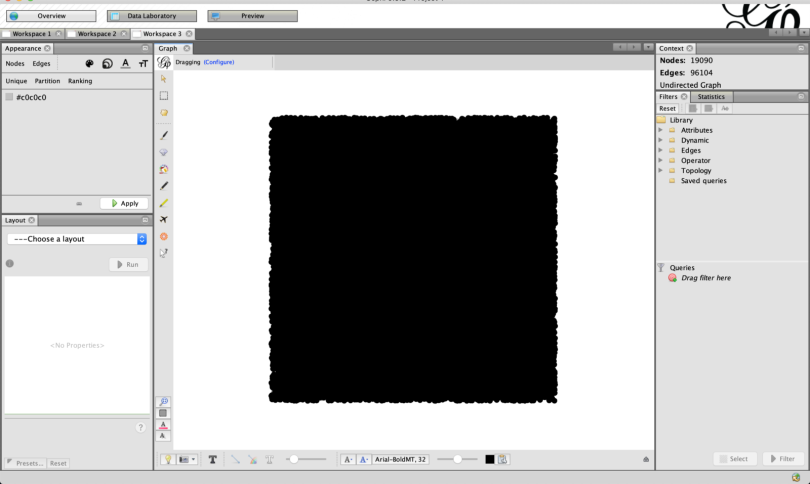
Task: Toggle show edges line button
Action: [236, 459]
